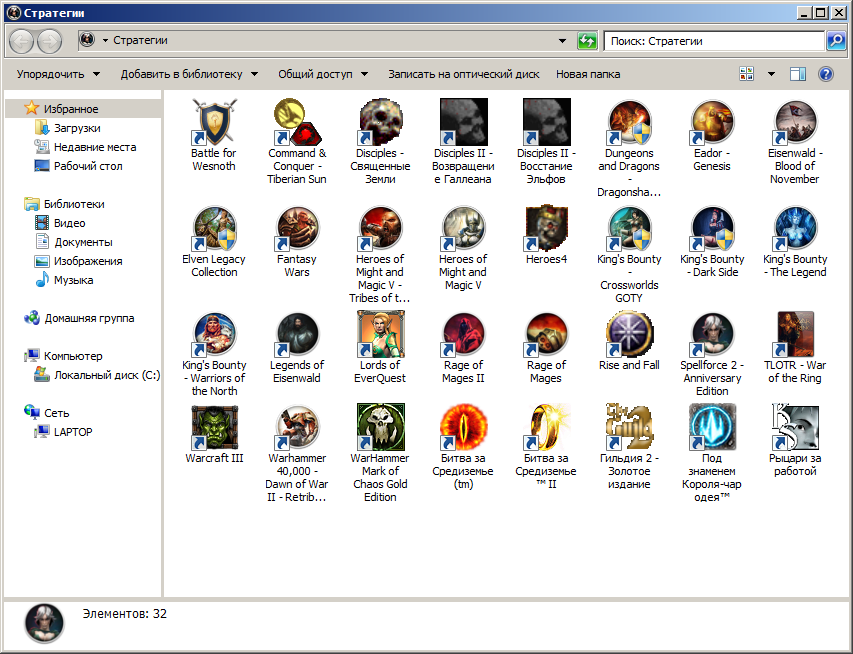Select the Lords of EverQuest shortcut

(380, 348)
